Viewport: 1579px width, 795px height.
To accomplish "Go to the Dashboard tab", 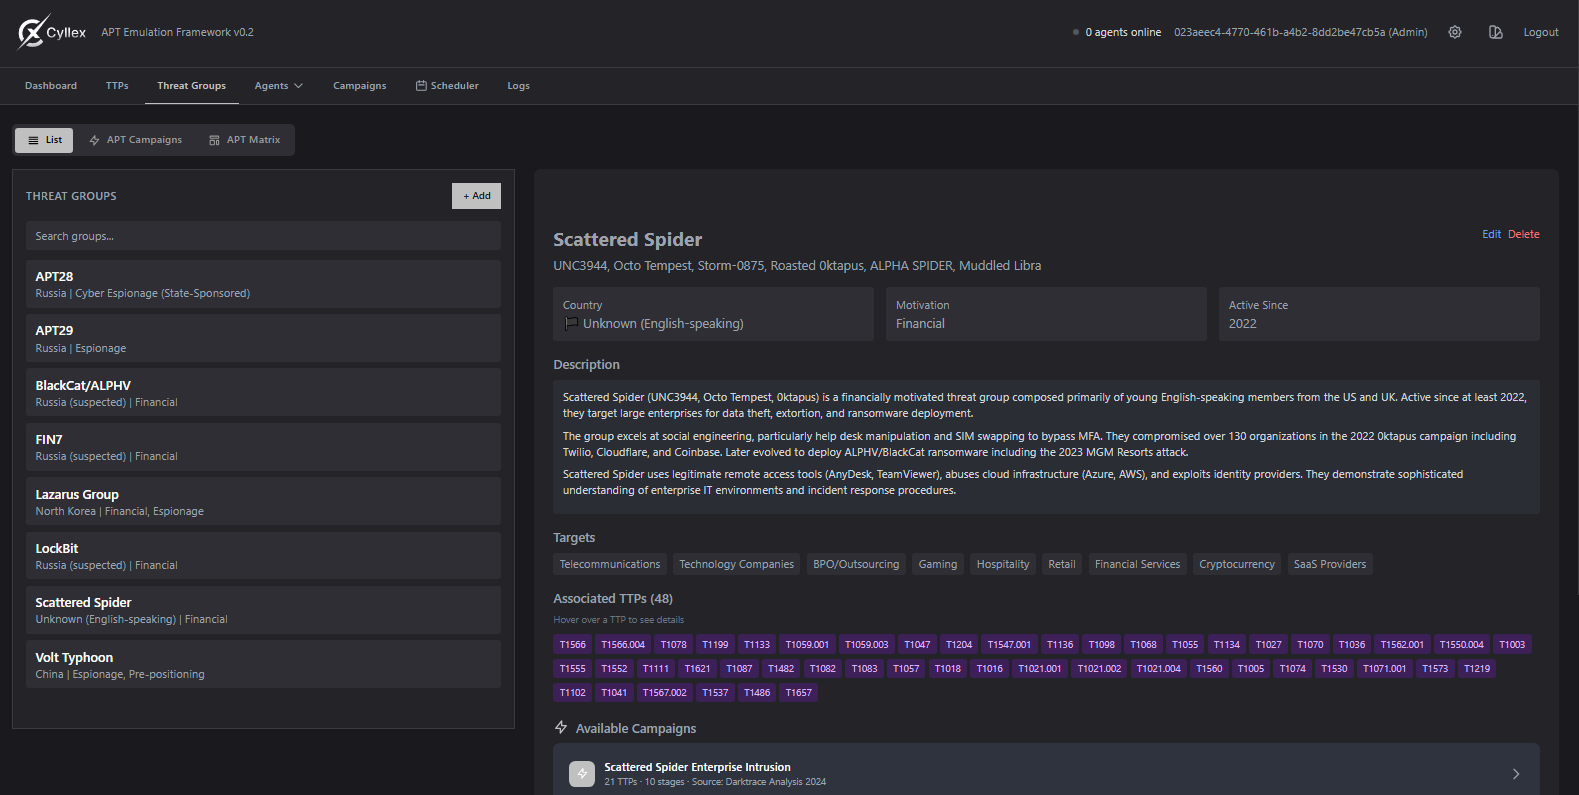I will pos(51,86).
